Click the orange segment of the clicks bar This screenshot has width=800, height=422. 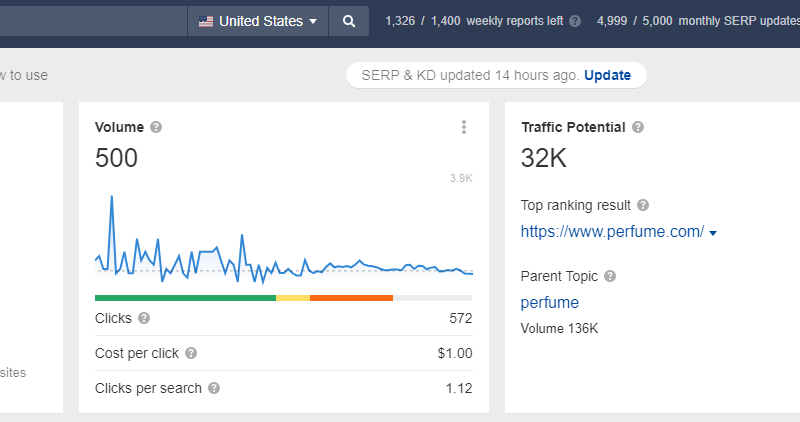(351, 297)
